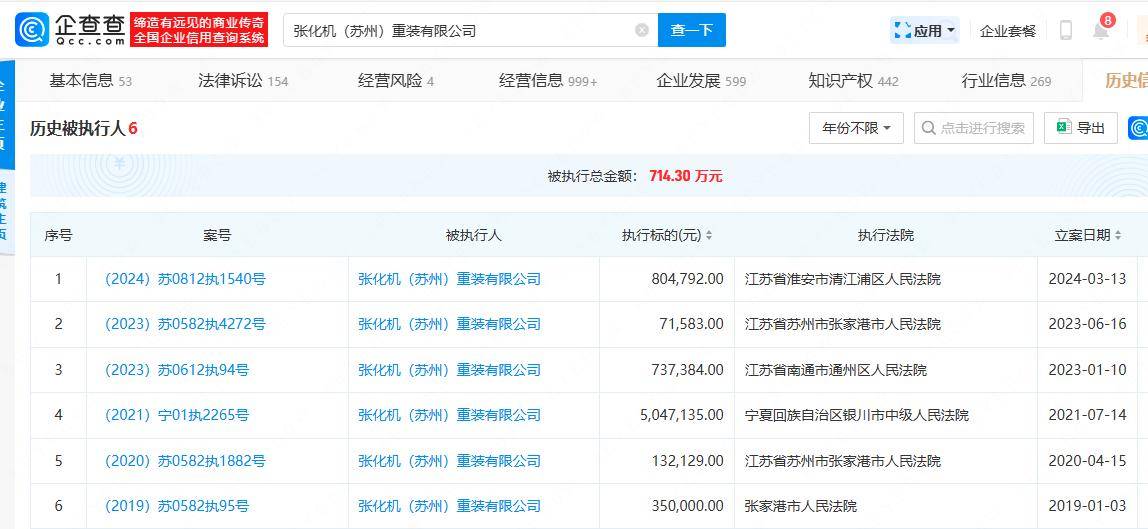Switch to 知识产权 tab
Image resolution: width=1148 pixels, height=529 pixels.
click(x=853, y=81)
